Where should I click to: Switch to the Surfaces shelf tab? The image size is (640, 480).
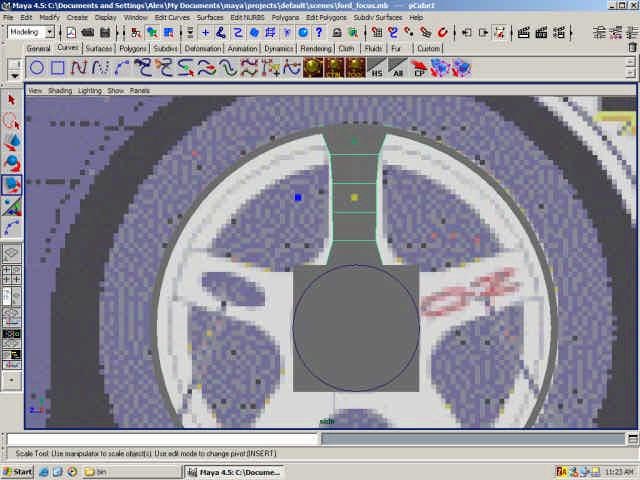pos(98,48)
